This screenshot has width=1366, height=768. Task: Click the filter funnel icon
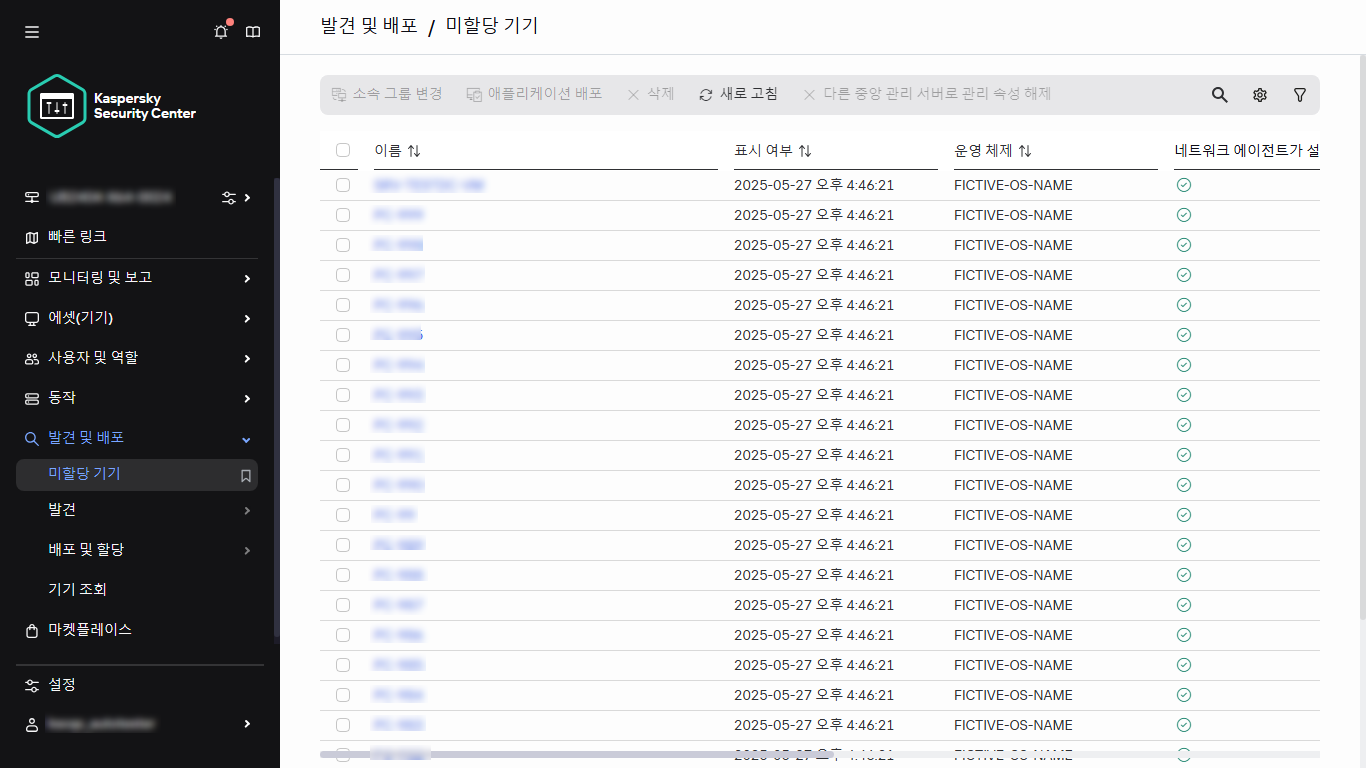pos(1299,95)
